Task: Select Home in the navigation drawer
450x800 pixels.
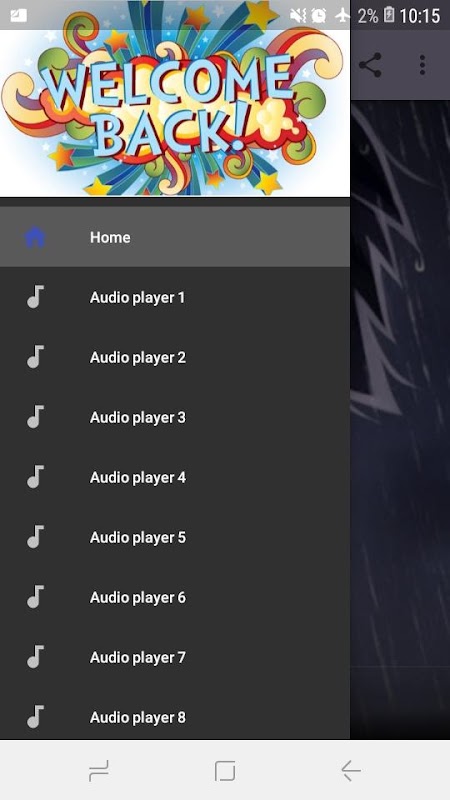Action: pos(175,237)
